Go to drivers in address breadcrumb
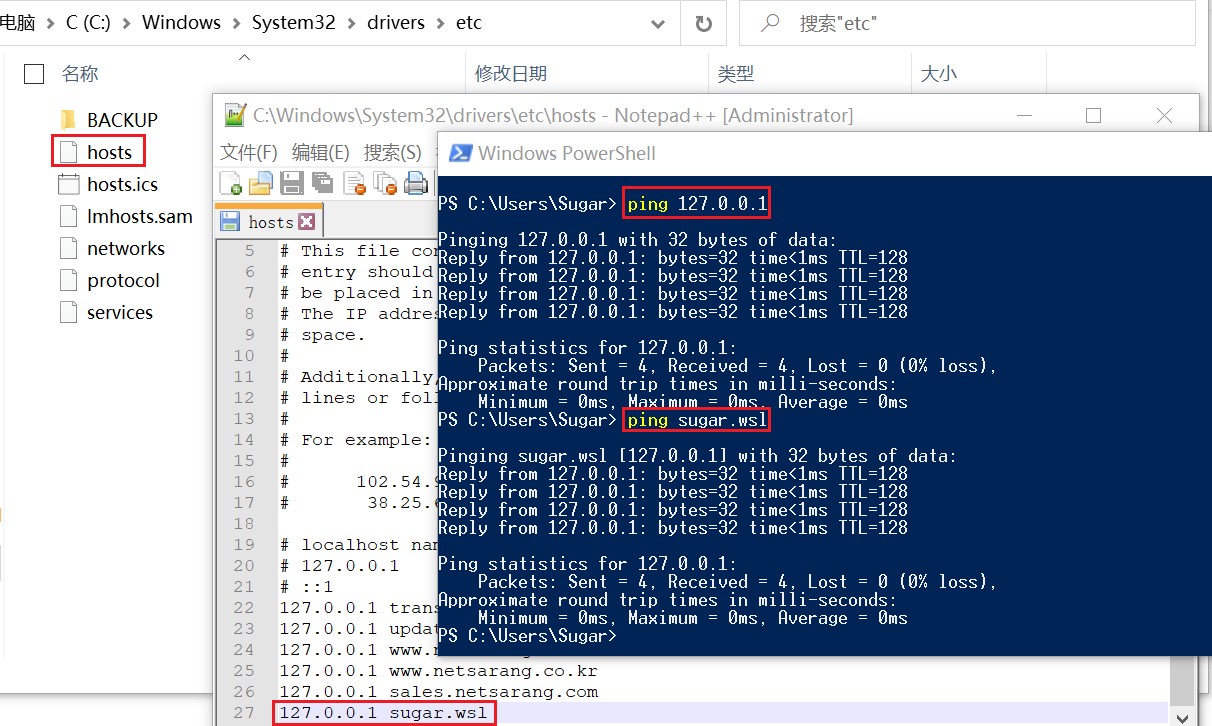Screen dimensions: 1212x726 click(x=395, y=23)
